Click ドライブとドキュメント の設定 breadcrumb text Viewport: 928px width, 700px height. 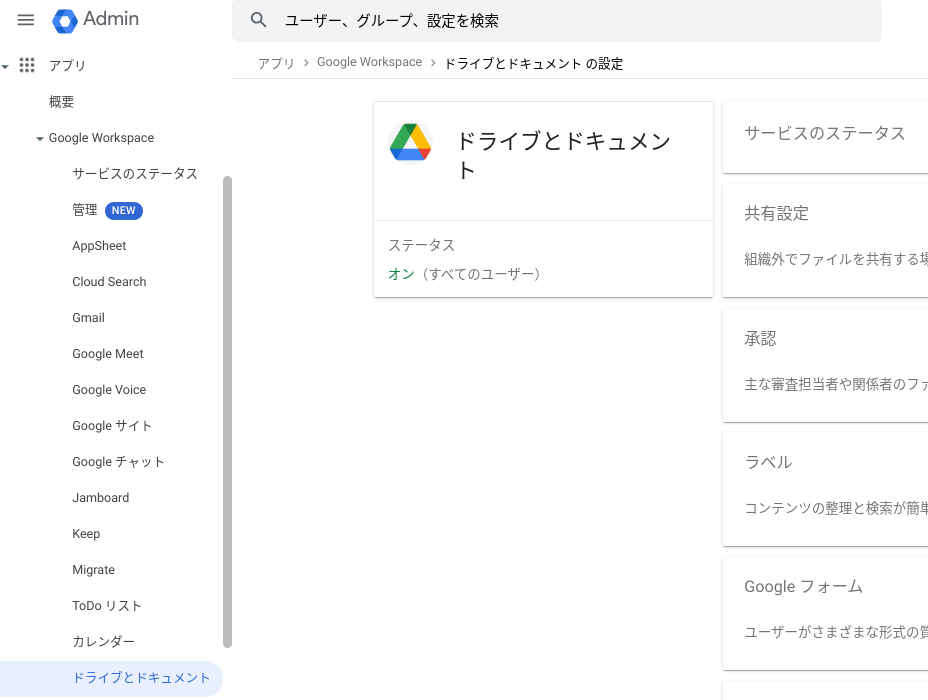point(534,63)
